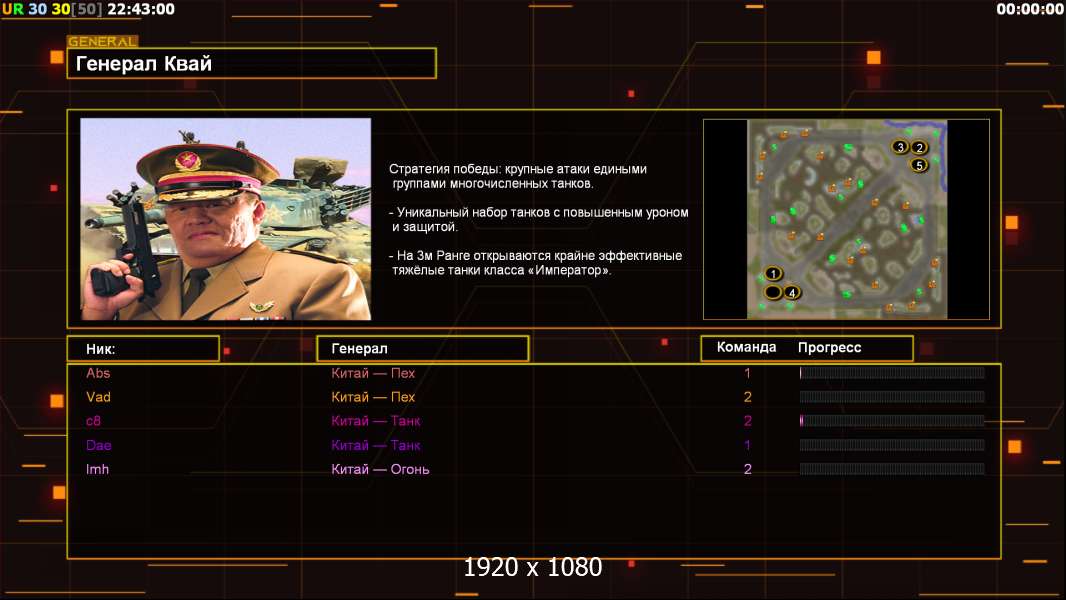
Task: Click 'Китай — Пех' in the Abs row
Action: click(x=373, y=373)
